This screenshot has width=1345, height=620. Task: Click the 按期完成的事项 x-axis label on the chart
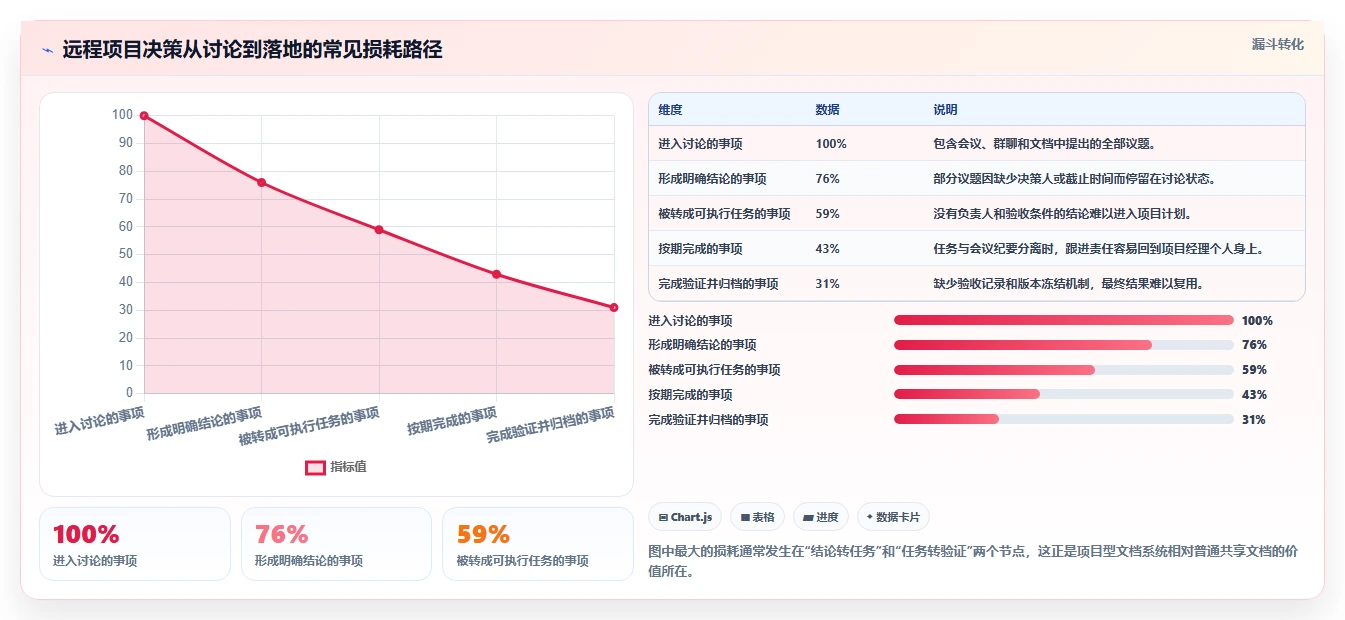point(452,420)
